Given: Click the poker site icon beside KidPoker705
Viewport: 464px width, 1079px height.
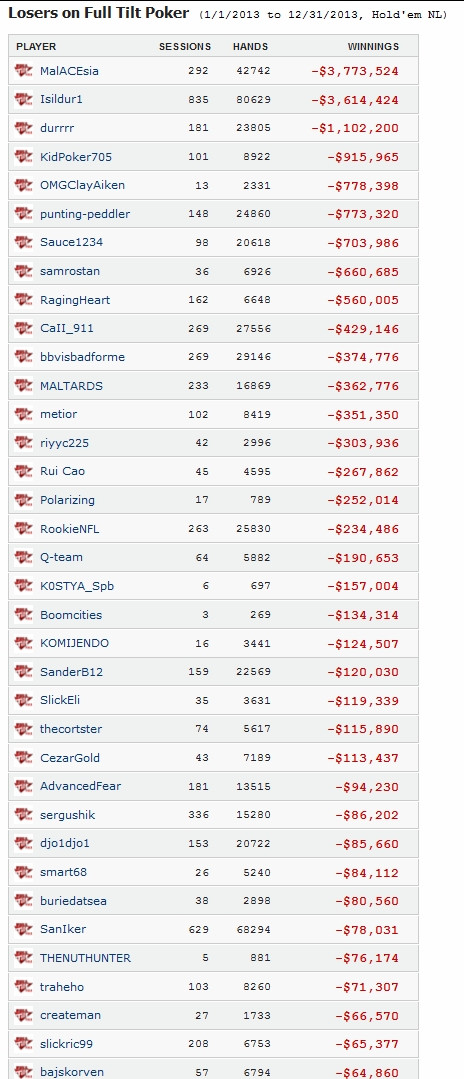Looking at the screenshot, I should [x=23, y=156].
